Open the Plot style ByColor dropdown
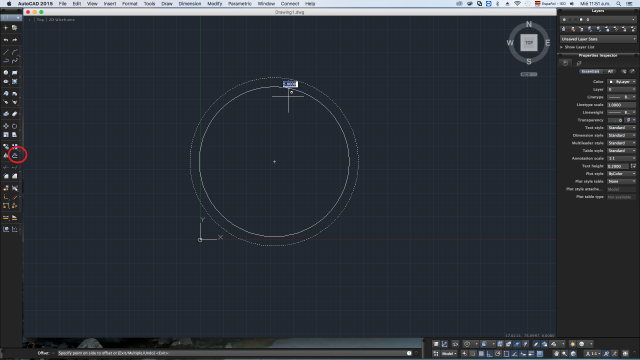This screenshot has height=360, width=640. click(622, 174)
